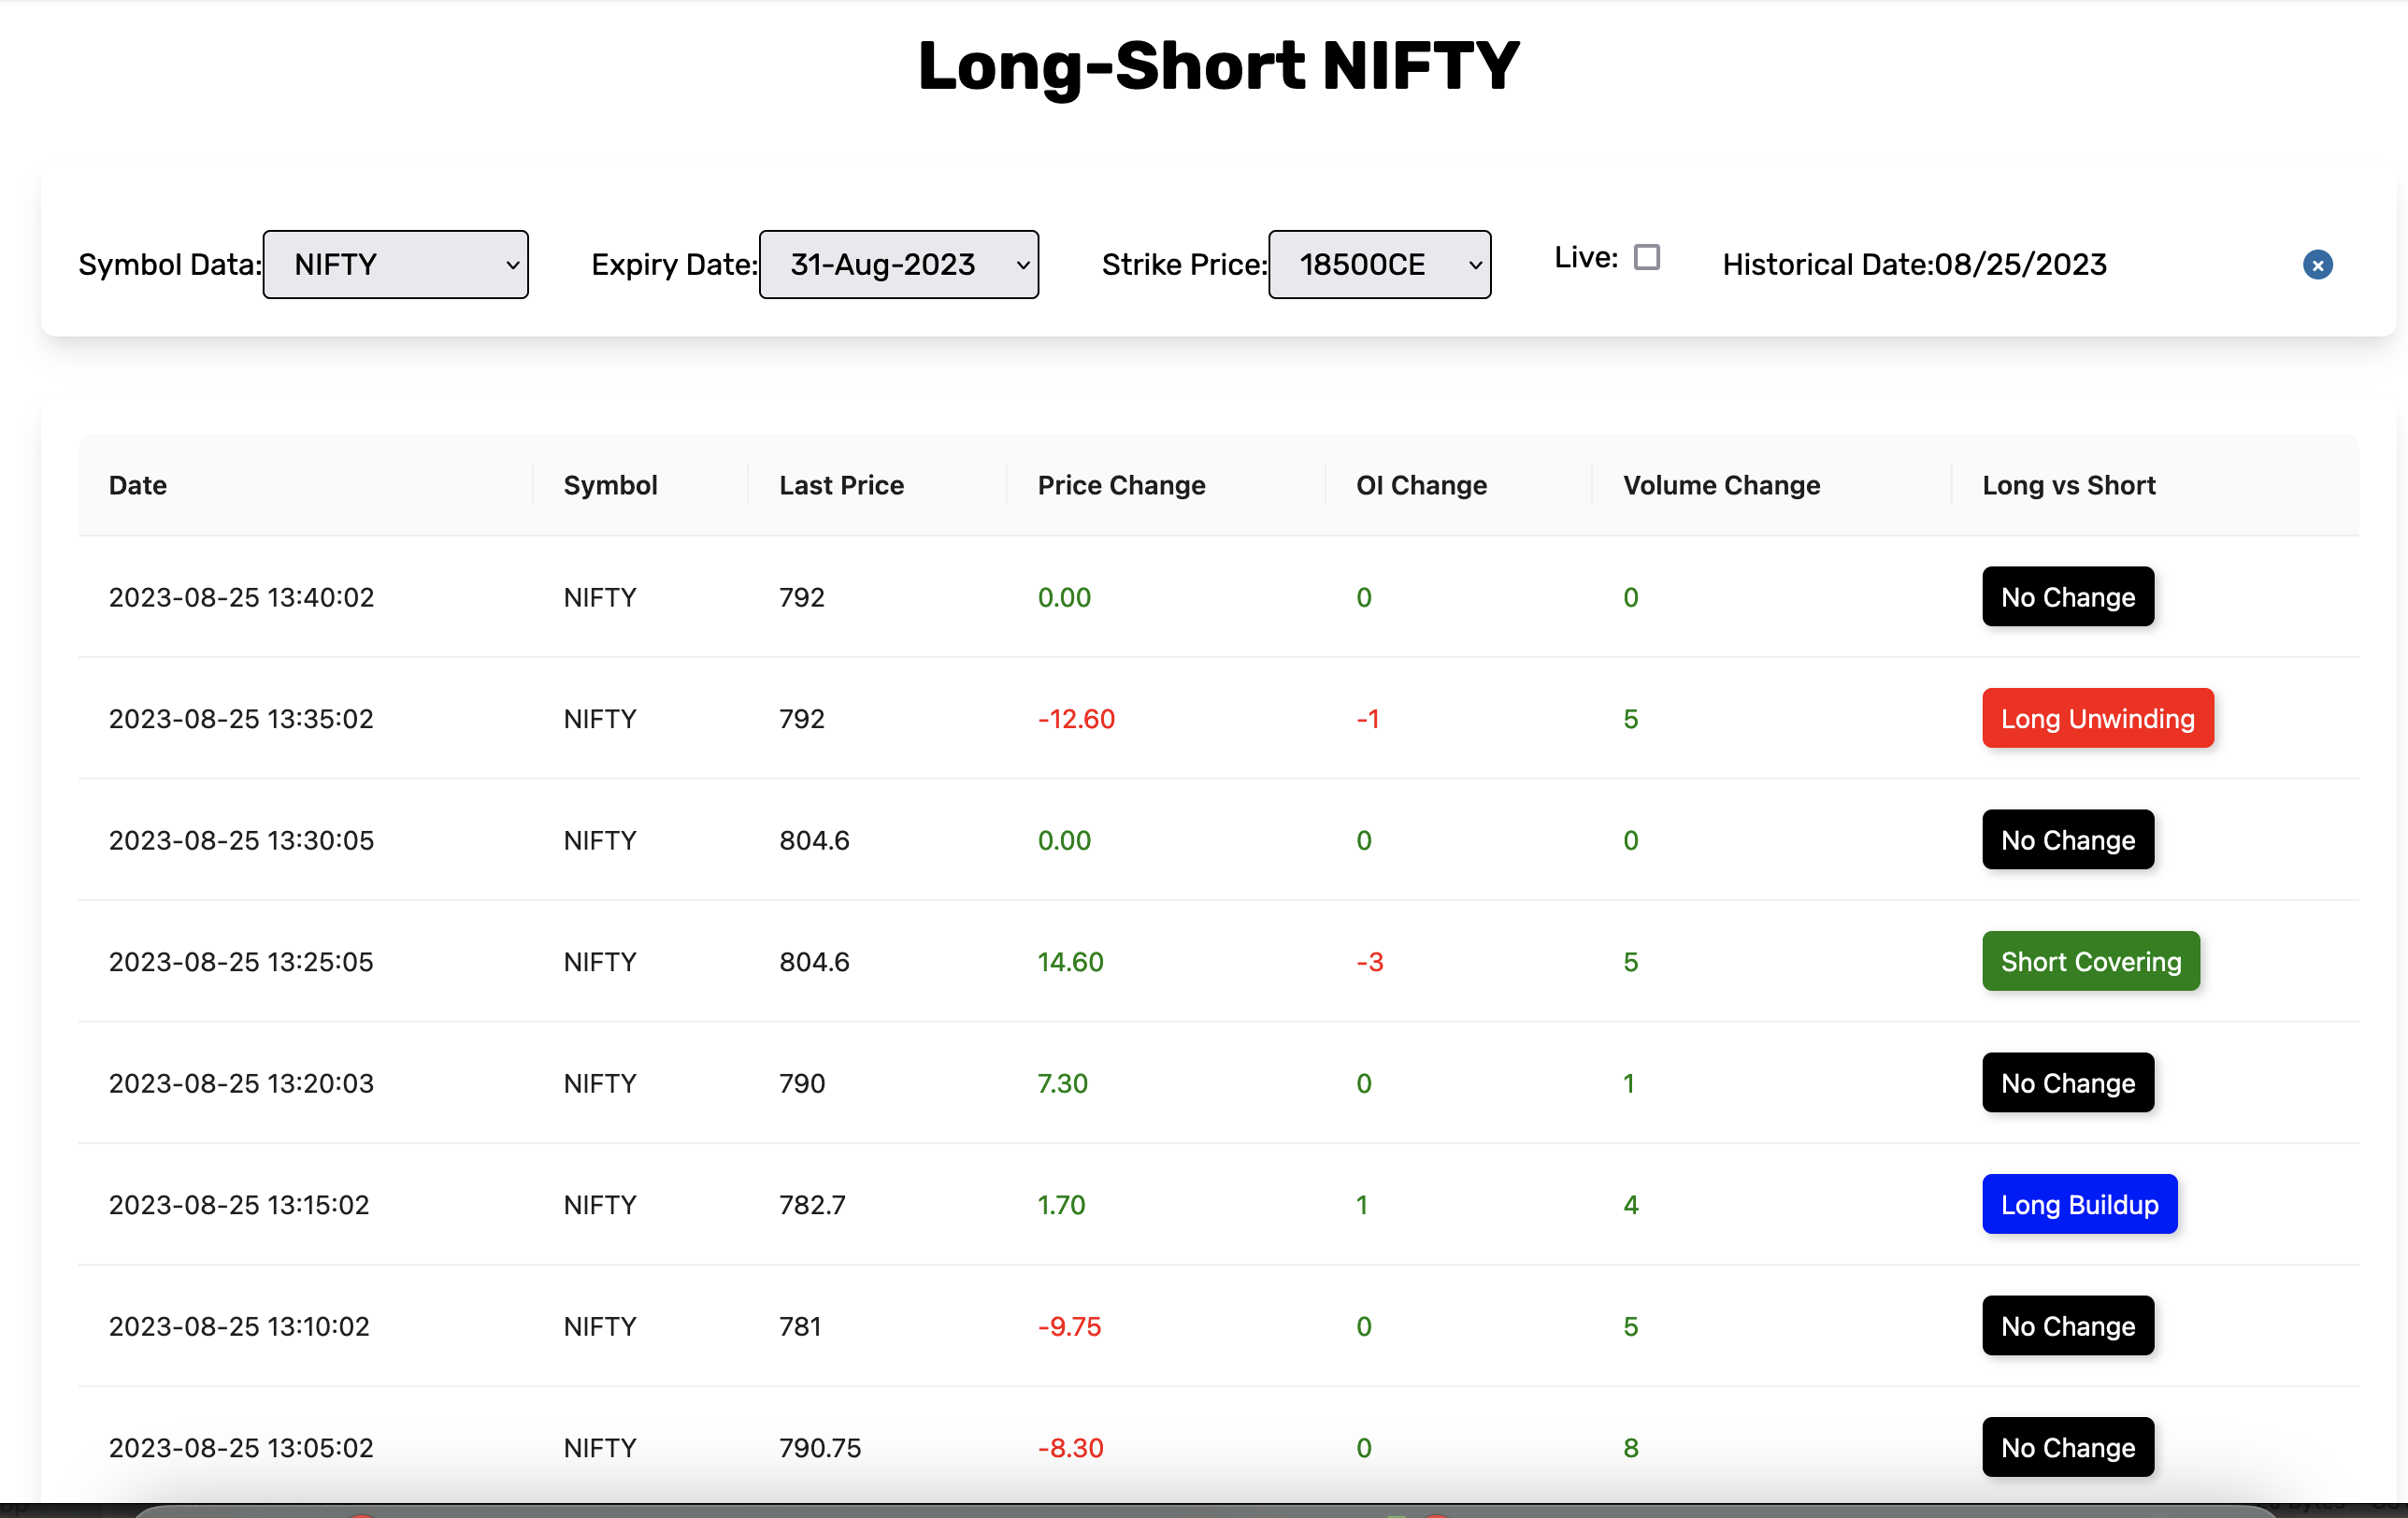
Task: Click the OI Change column header
Action: coord(1421,485)
